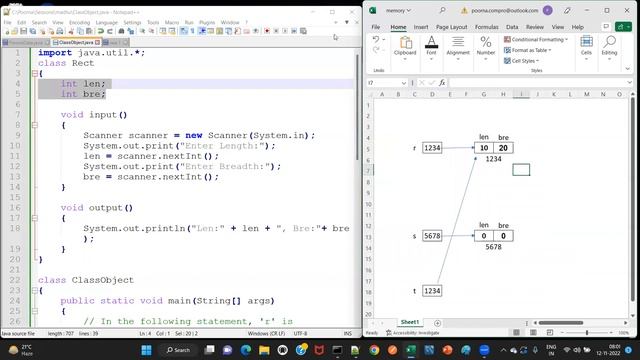Screen dimensions: 640x360
Task: Expand the Name Box dropdown arrow
Action: click(404, 83)
